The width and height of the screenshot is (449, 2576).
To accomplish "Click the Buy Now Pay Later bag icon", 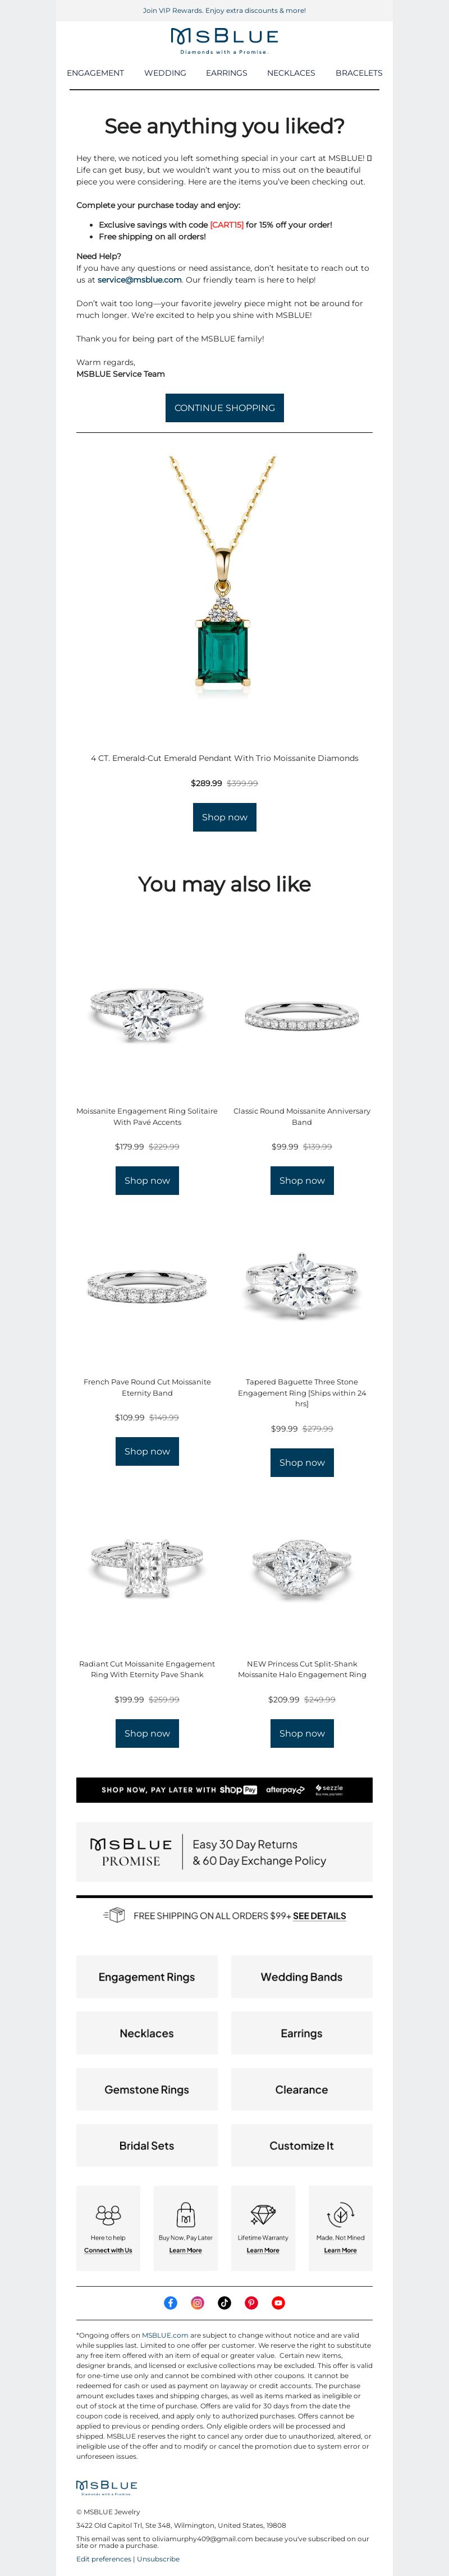I will tap(186, 2214).
